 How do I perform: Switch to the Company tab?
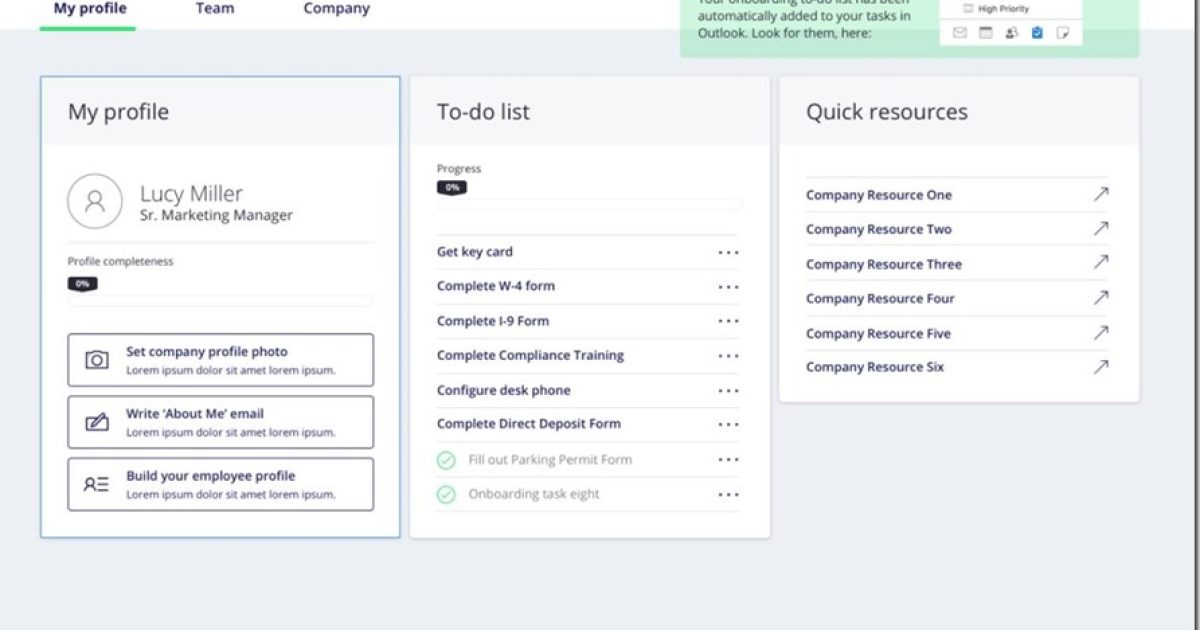pos(336,9)
